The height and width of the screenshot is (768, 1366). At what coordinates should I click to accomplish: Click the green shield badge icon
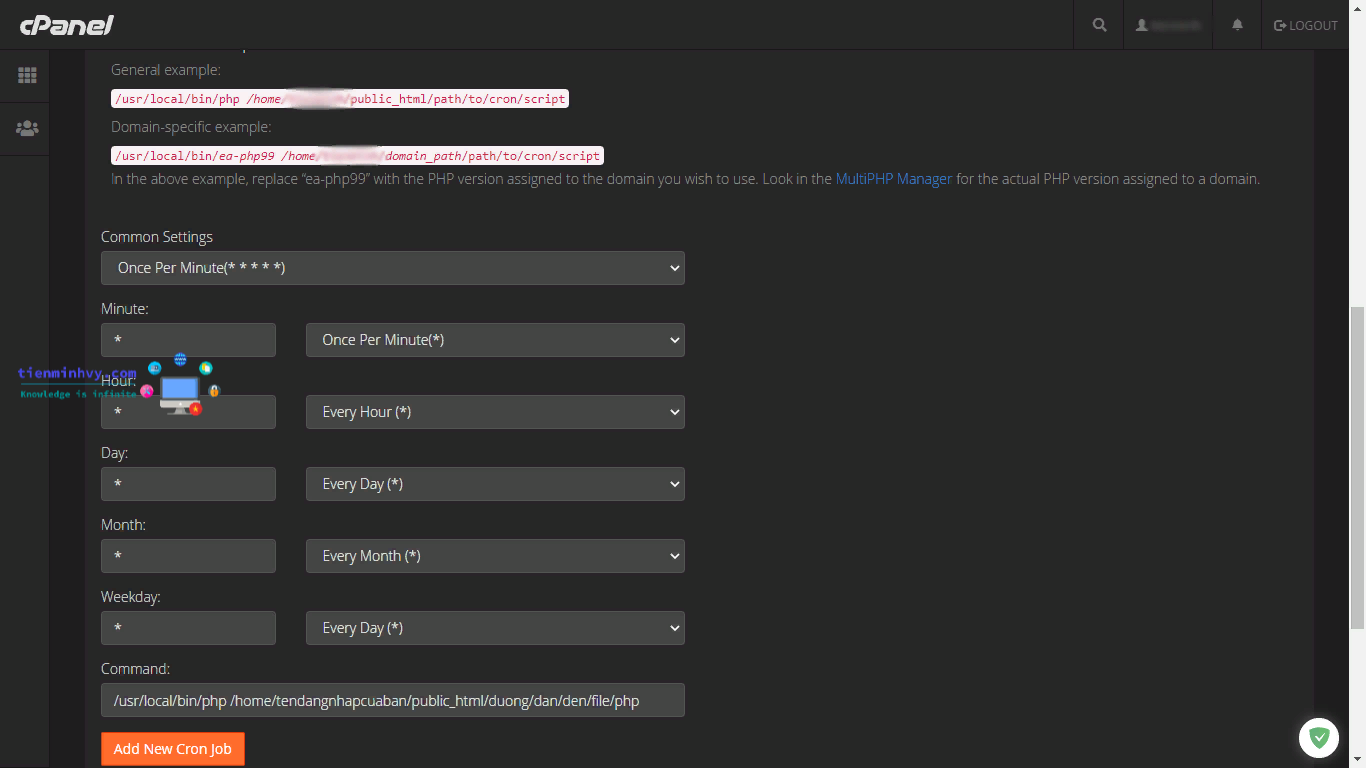1319,738
